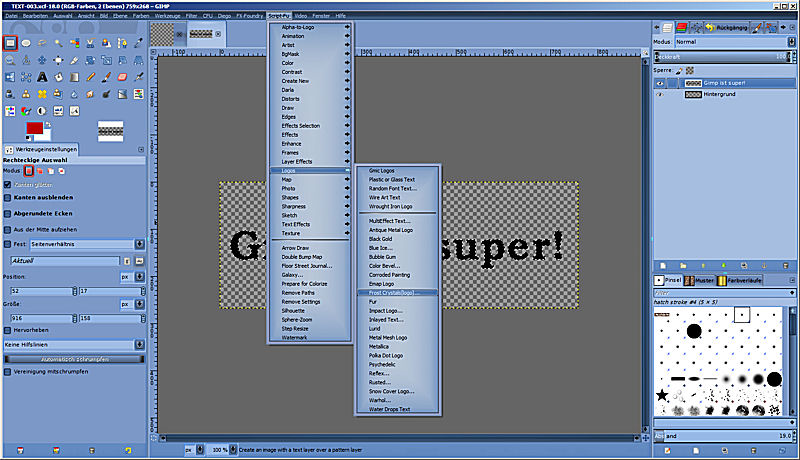Click the brush Filter input field
The width and height of the screenshot is (800, 460).
[x=724, y=293]
